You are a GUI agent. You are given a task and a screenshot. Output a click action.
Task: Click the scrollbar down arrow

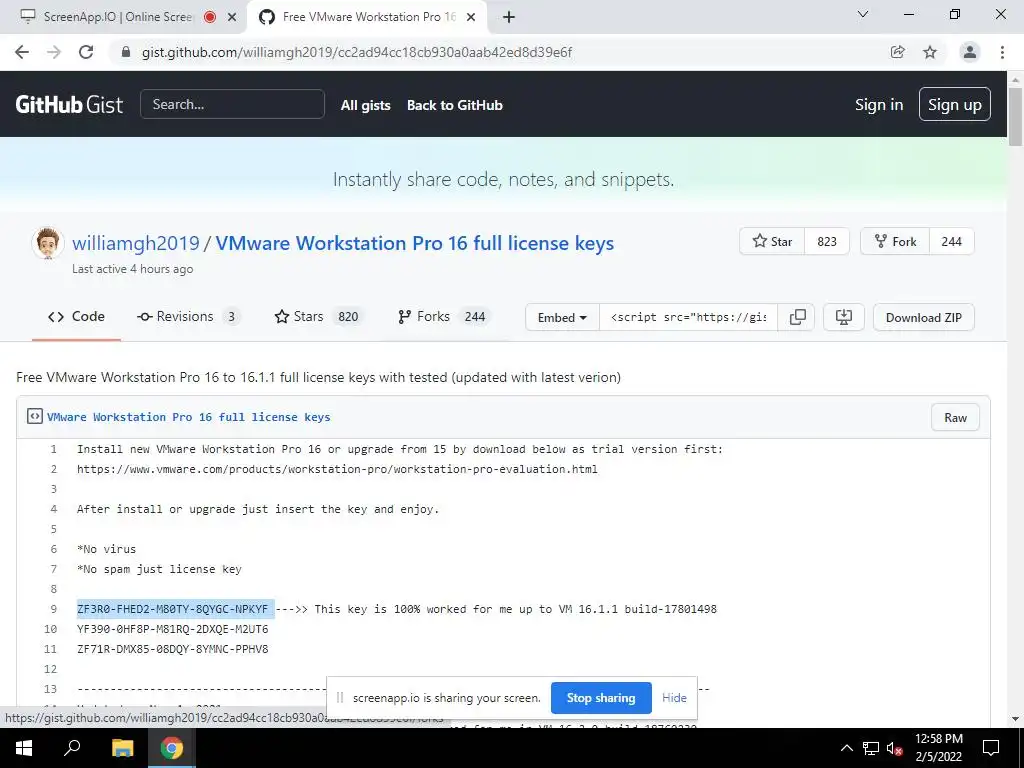click(x=1016, y=719)
